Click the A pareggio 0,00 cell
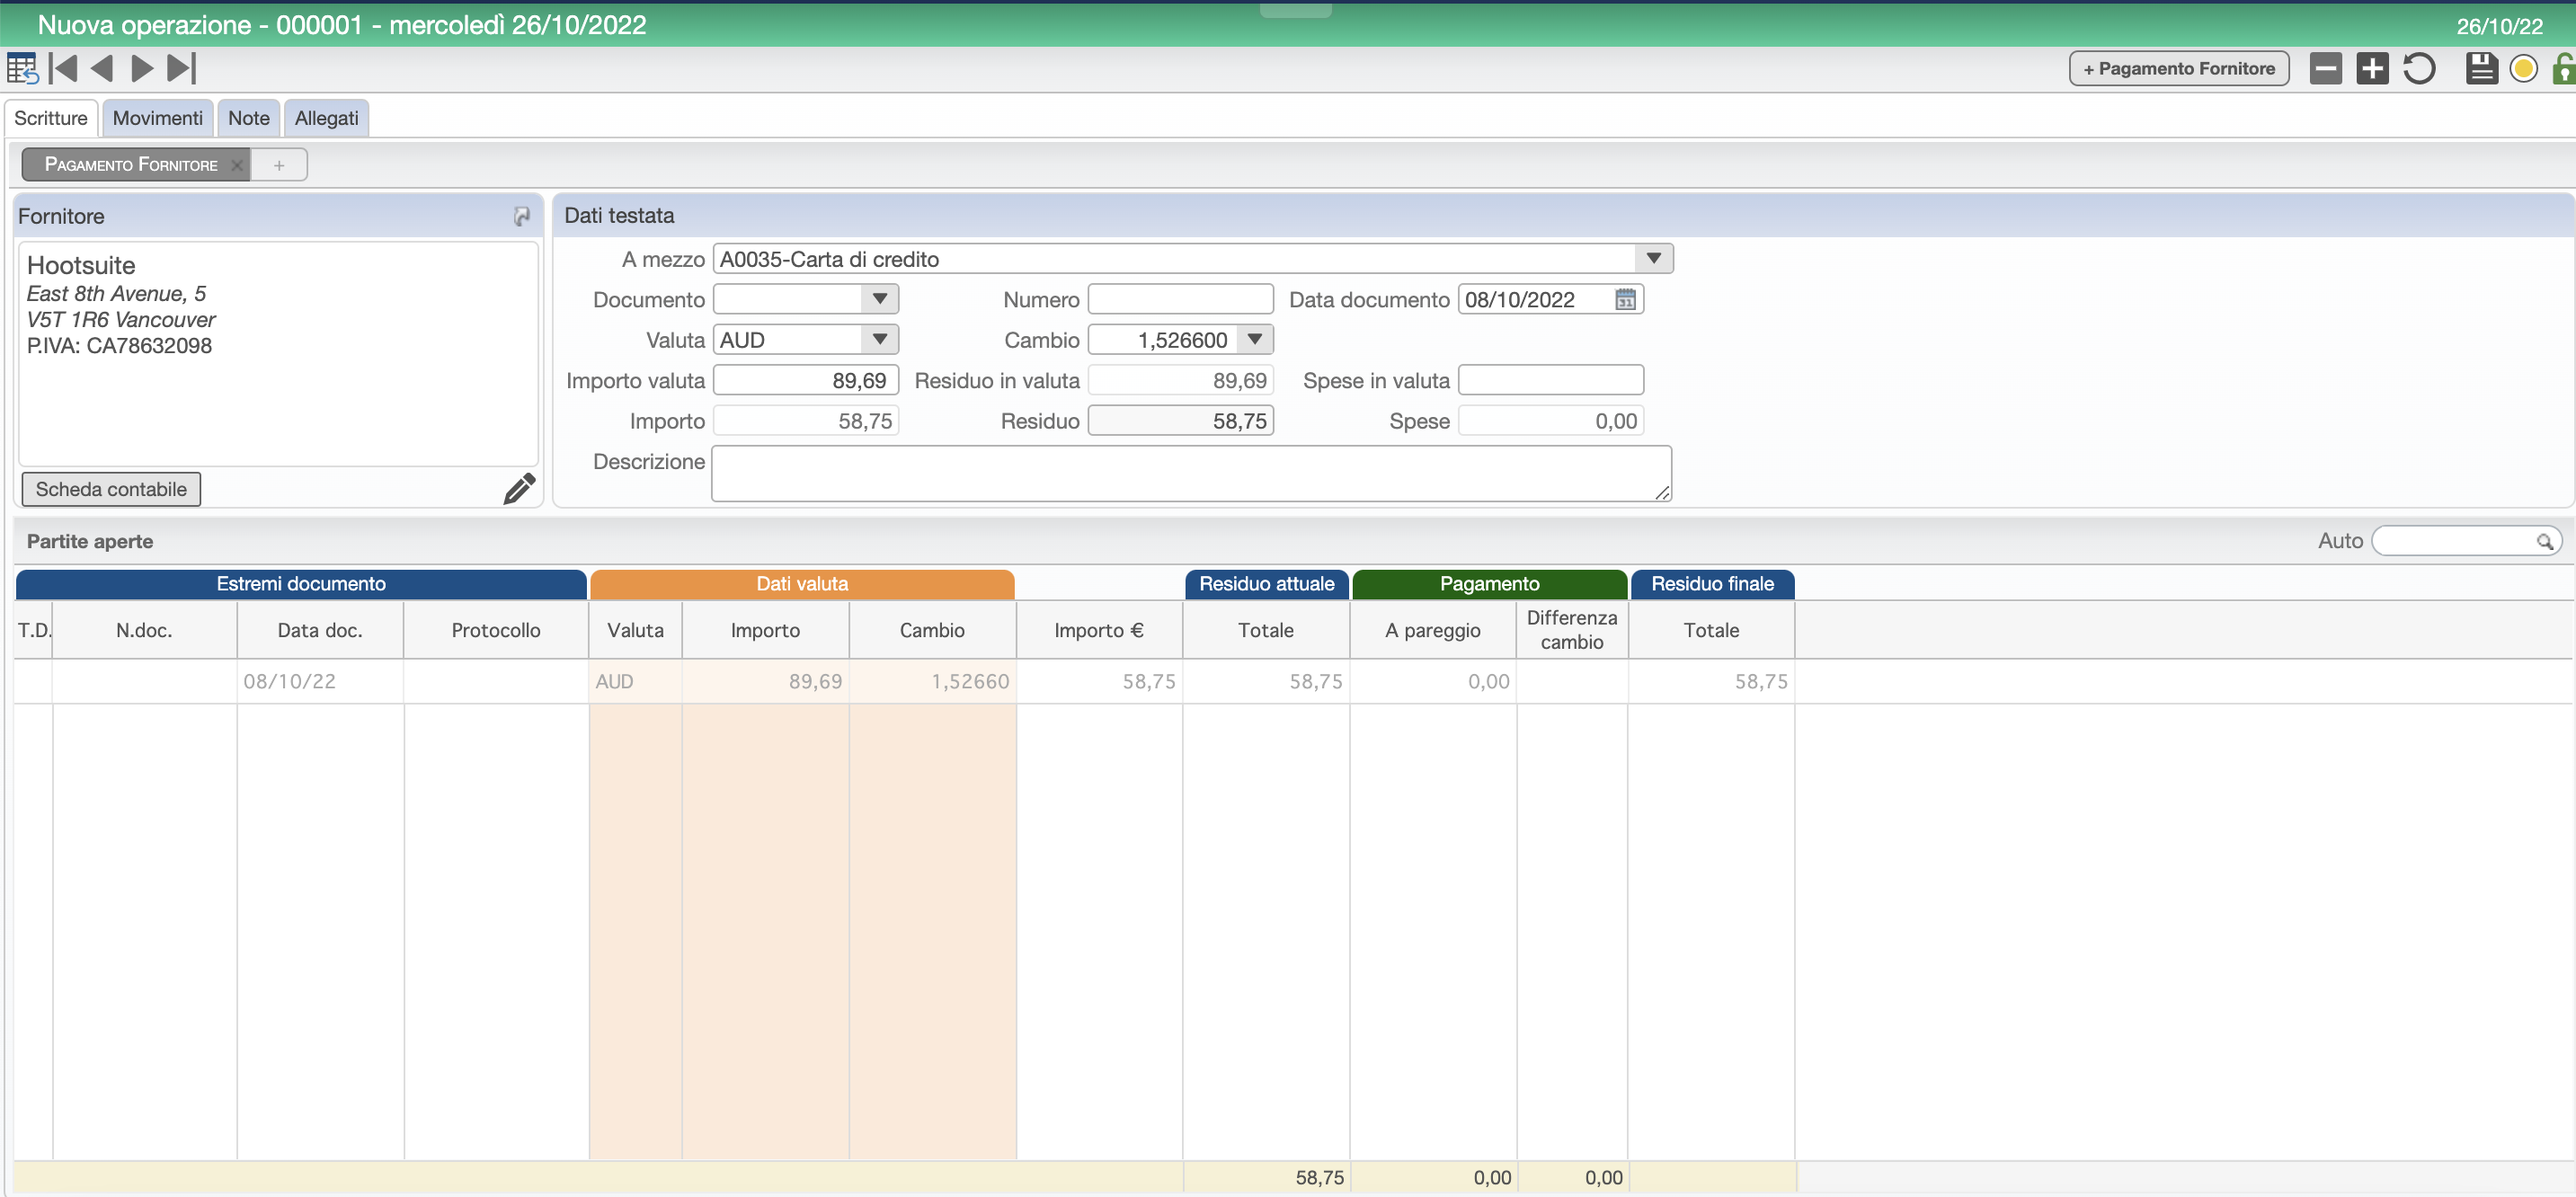This screenshot has width=2576, height=1197. [x=1432, y=681]
